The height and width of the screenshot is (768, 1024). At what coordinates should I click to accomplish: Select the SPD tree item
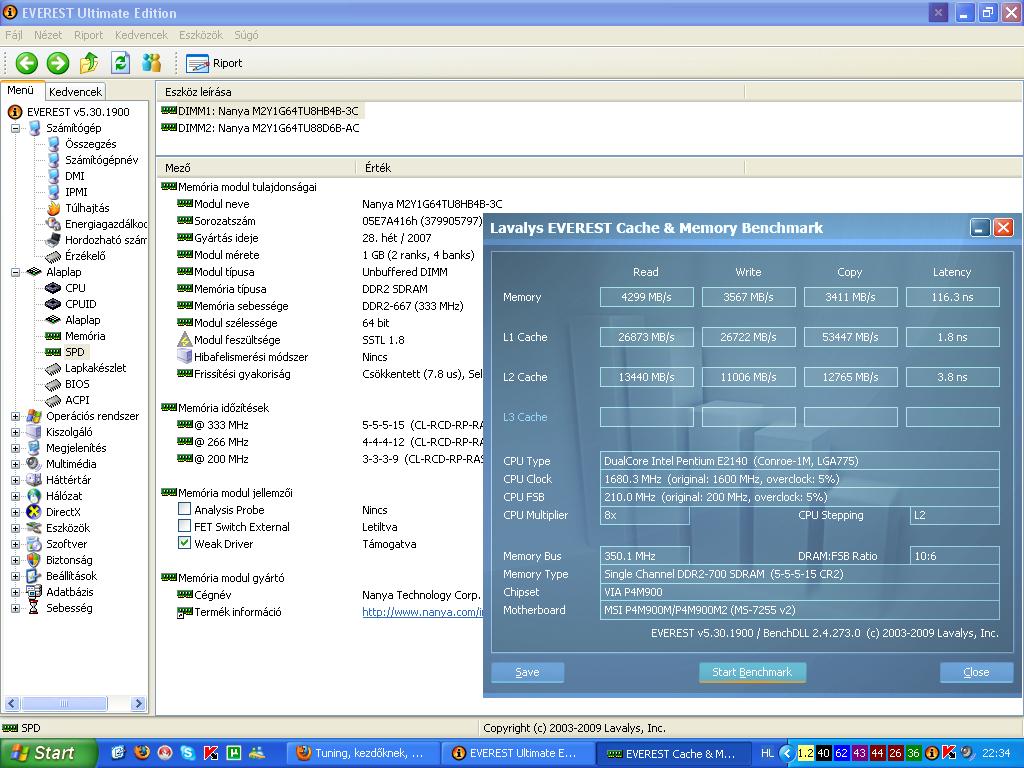75,352
